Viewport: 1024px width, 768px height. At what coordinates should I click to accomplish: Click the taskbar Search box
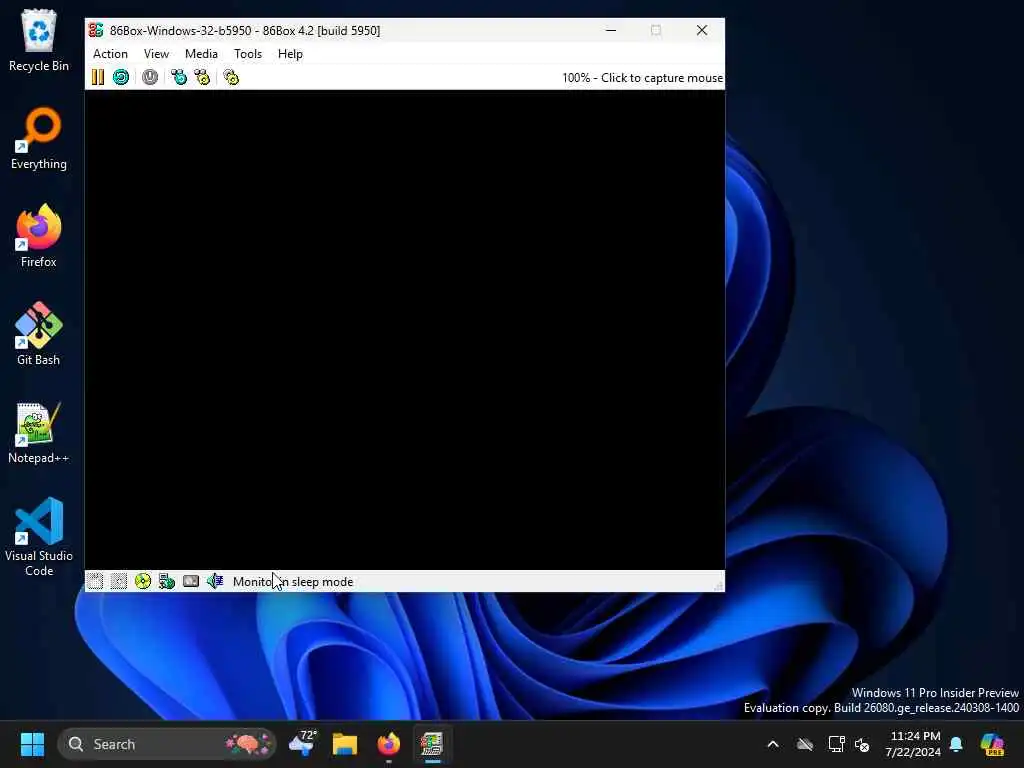point(167,744)
